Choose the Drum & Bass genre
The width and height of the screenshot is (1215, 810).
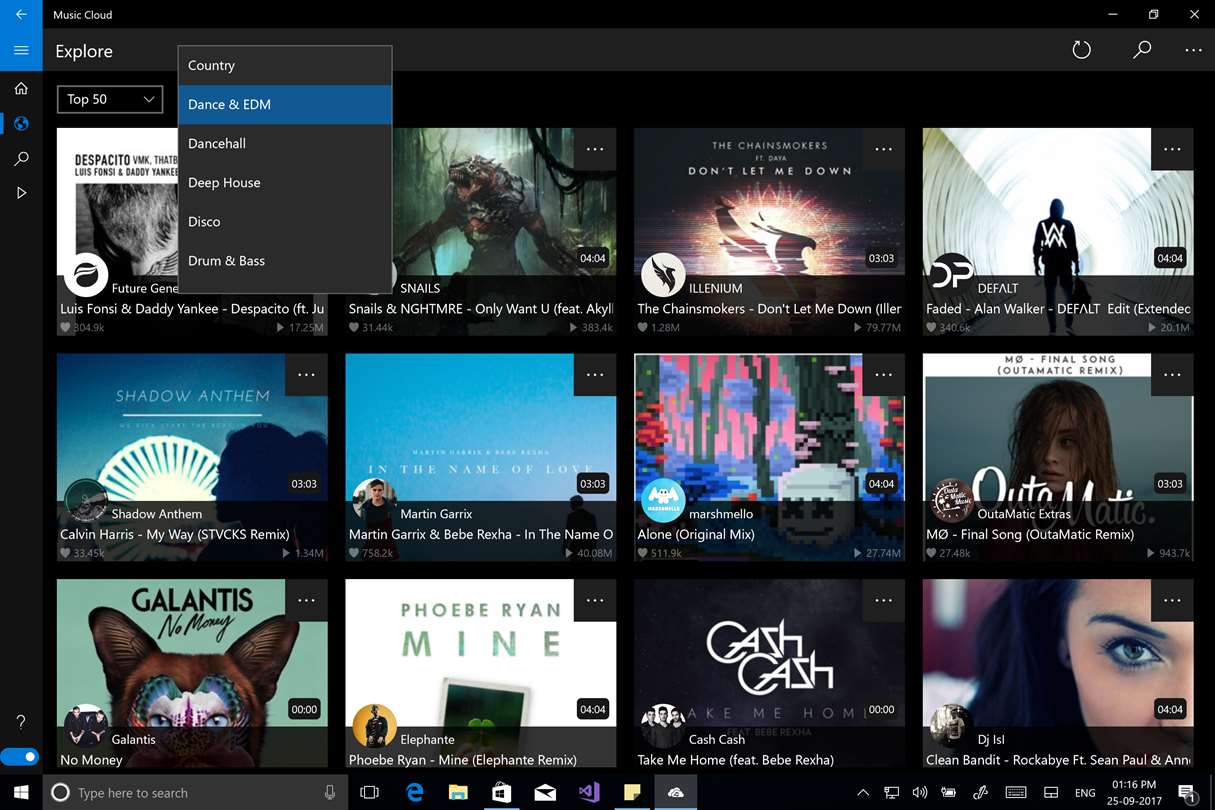[285, 260]
